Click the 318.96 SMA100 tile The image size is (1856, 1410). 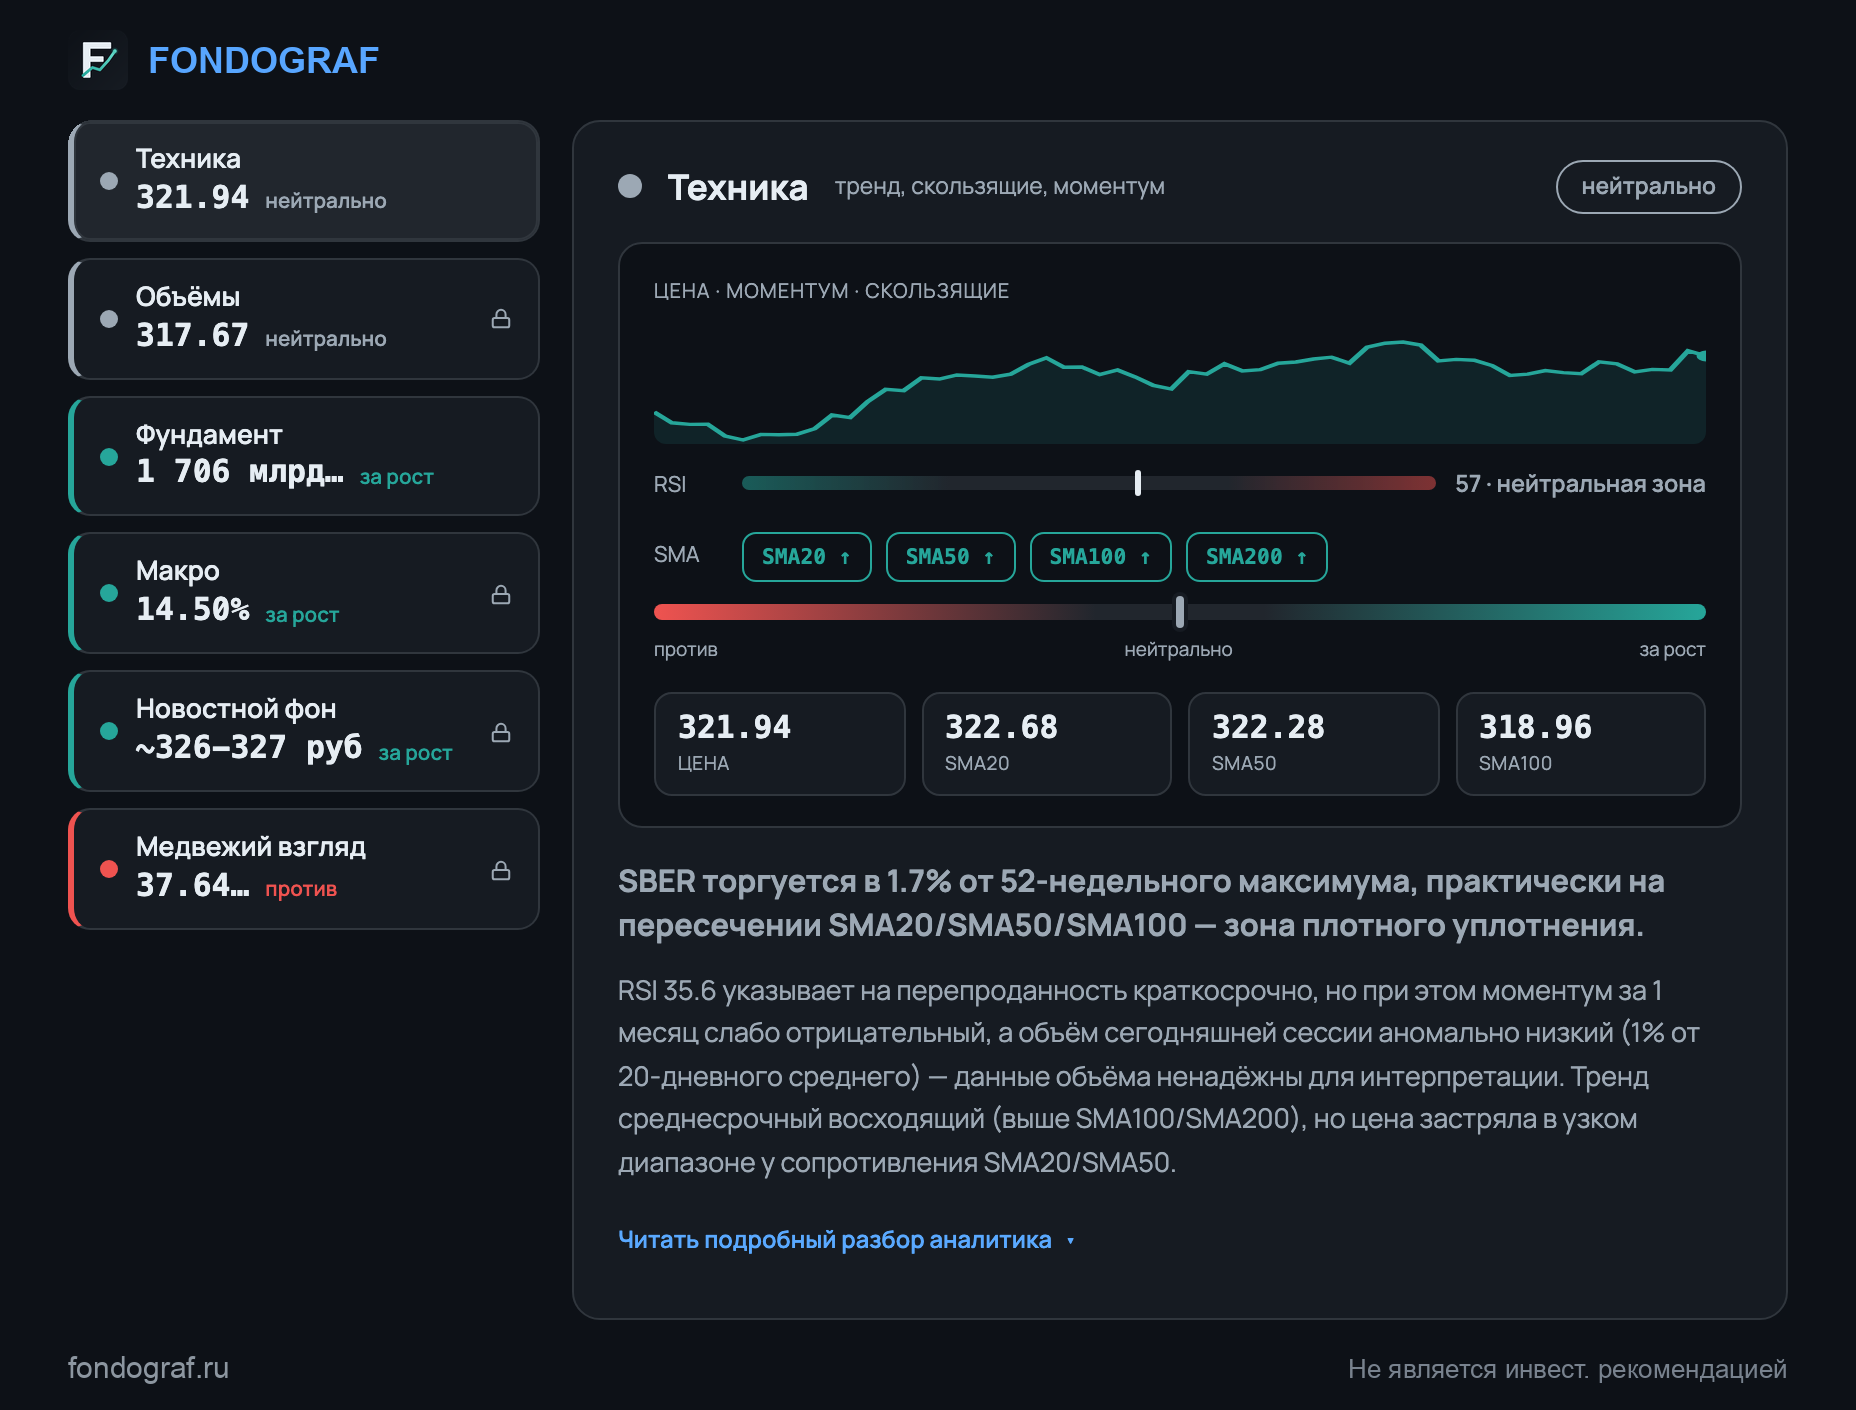(x=1580, y=744)
